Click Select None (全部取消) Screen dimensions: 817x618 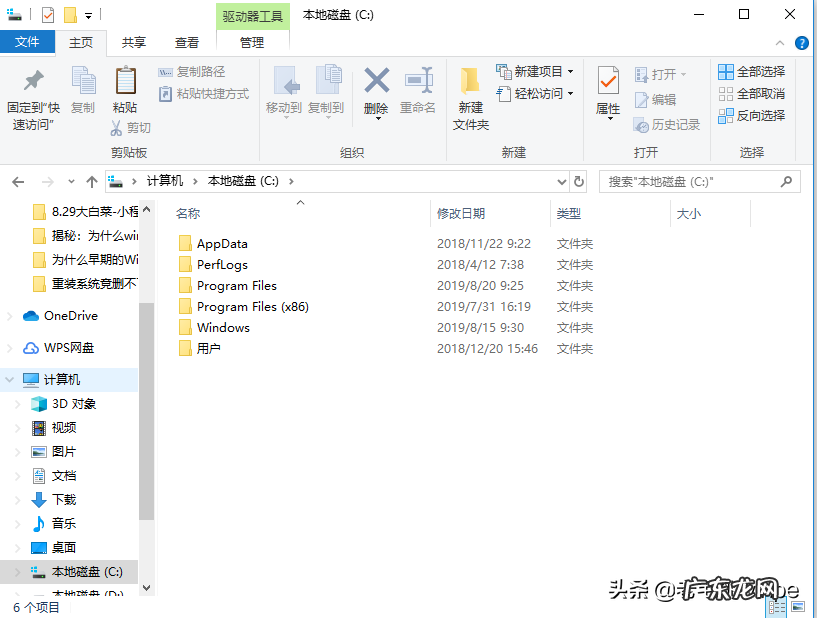pyautogui.click(x=751, y=94)
